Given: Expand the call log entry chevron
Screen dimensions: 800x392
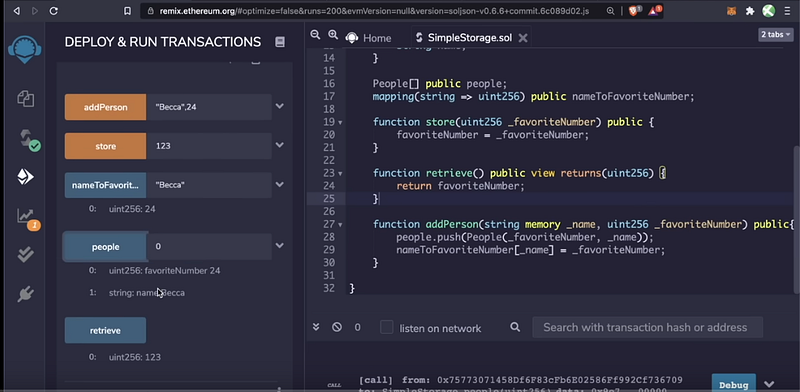Looking at the screenshot, I should [769, 384].
